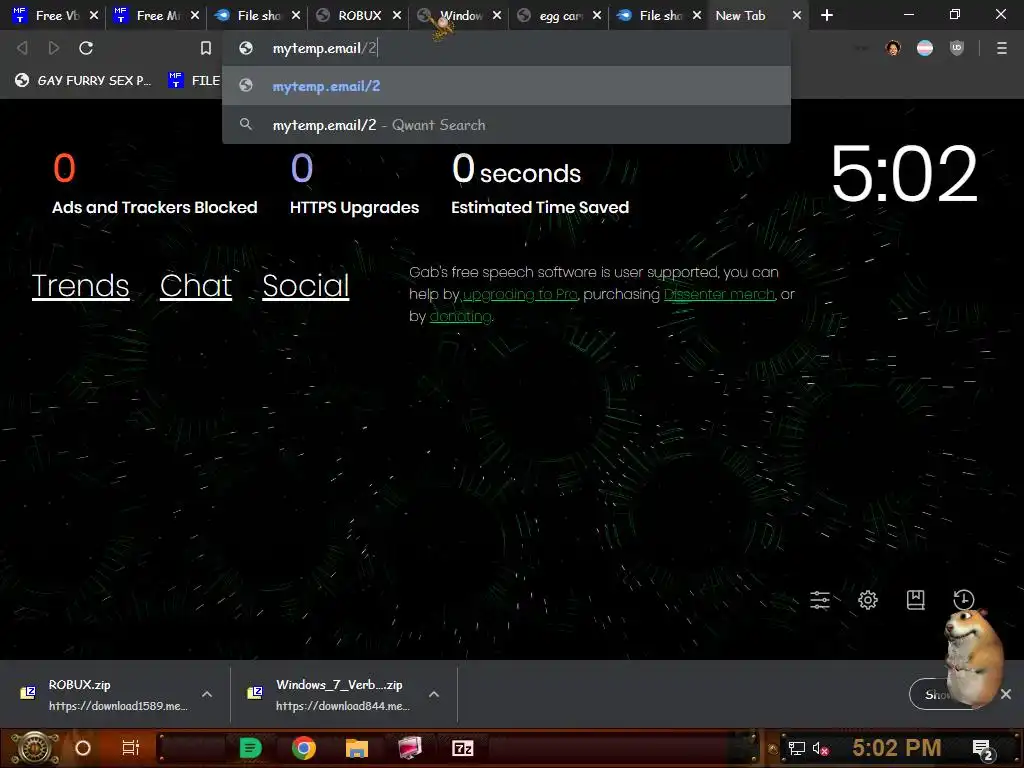This screenshot has width=1024, height=768.
Task: Open the Chat link
Action: 196,285
